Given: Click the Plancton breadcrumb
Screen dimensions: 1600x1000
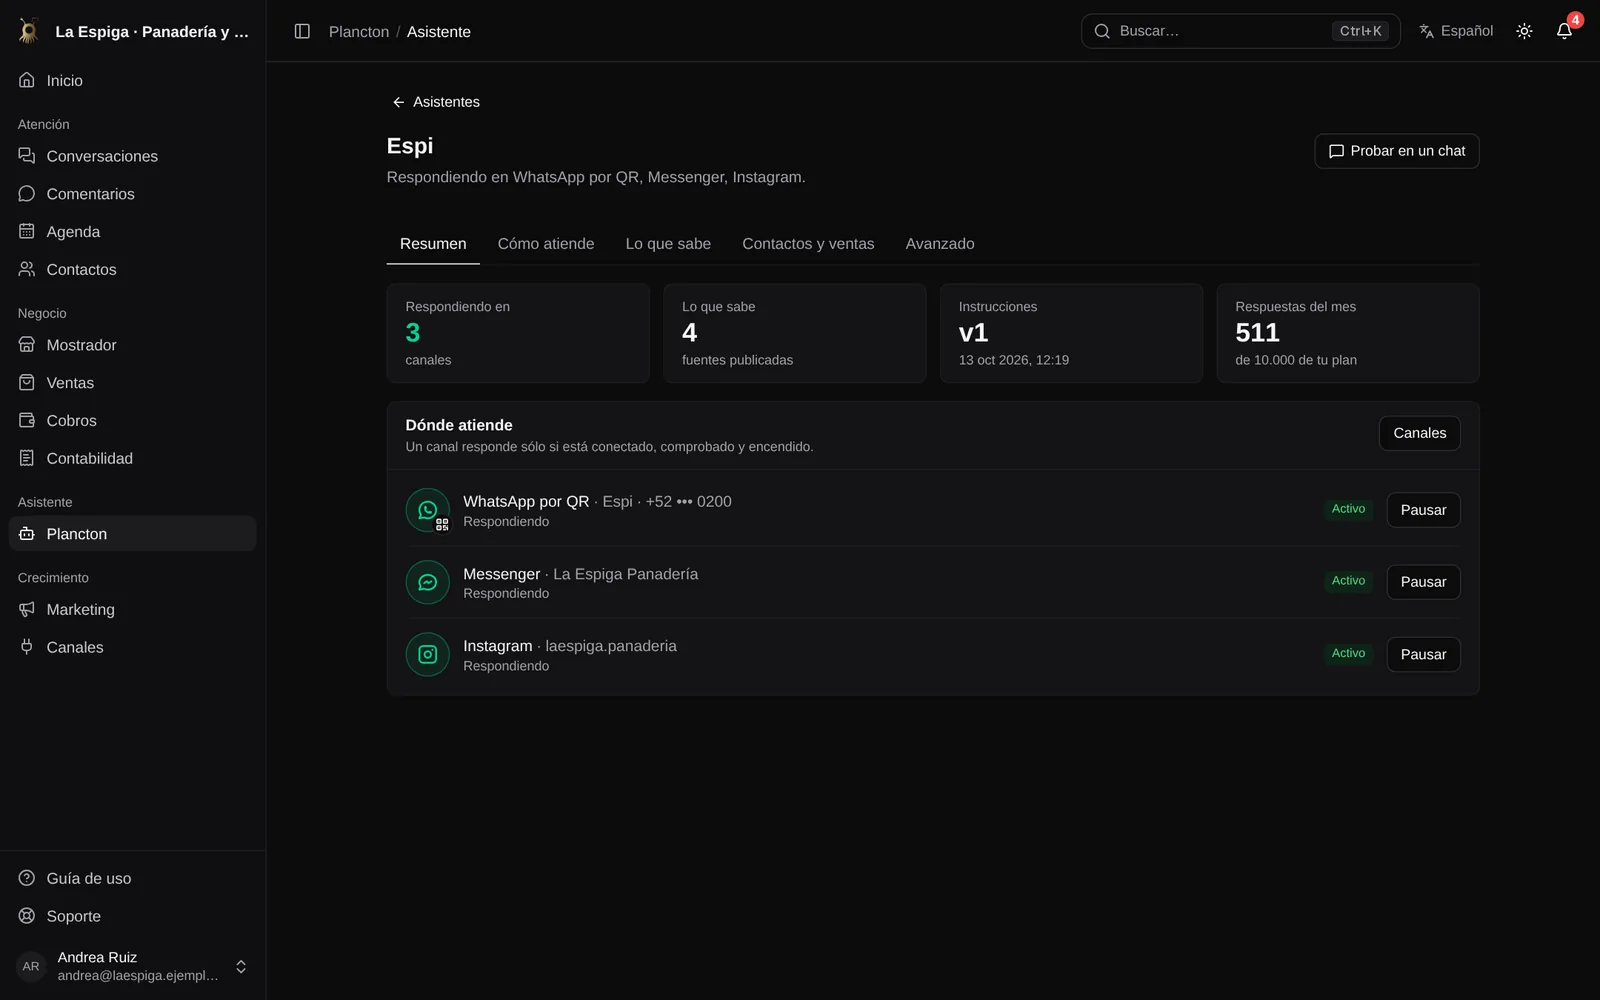Looking at the screenshot, I should pos(359,32).
